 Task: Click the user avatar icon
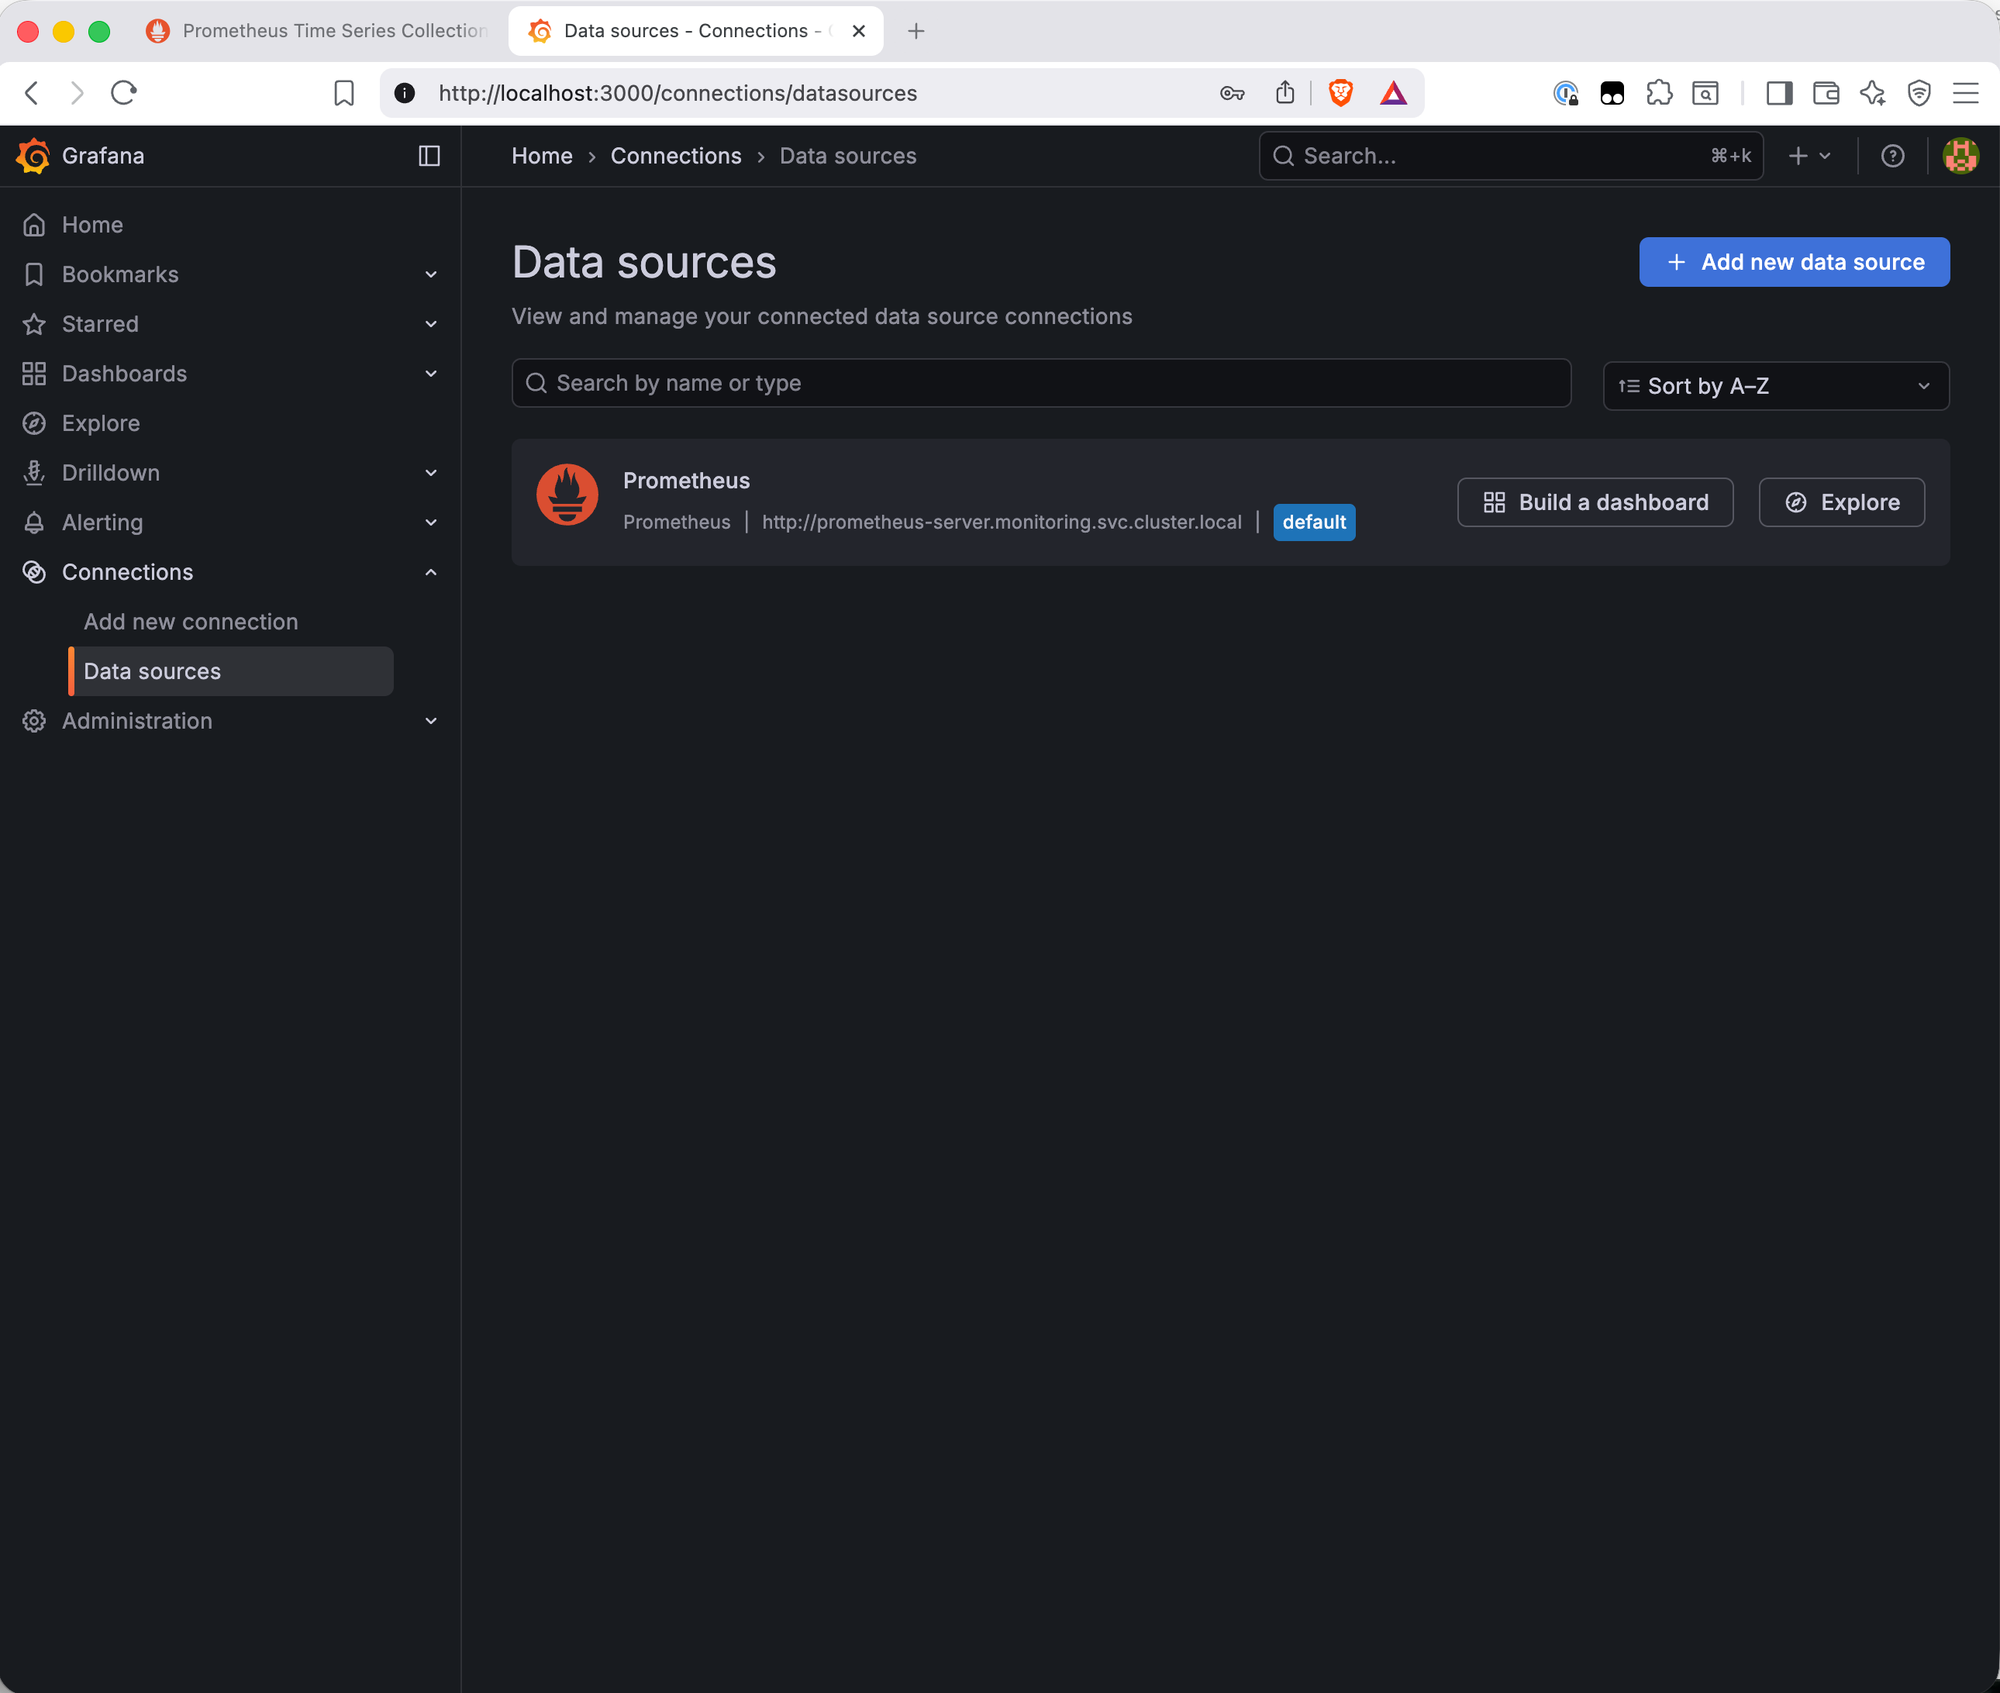pyautogui.click(x=1960, y=156)
